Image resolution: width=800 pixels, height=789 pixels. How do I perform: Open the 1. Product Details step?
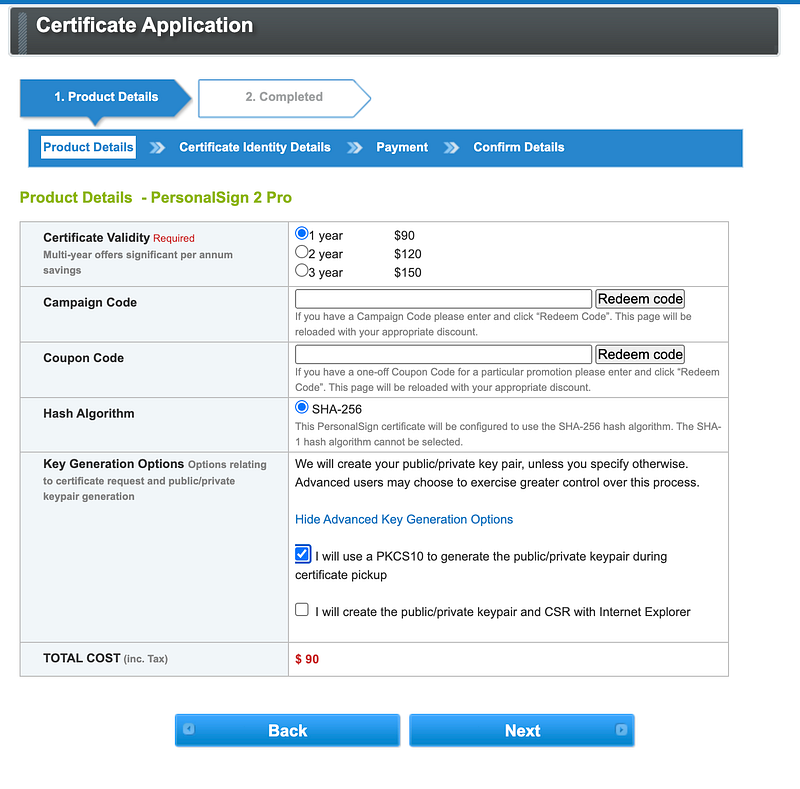pos(105,98)
